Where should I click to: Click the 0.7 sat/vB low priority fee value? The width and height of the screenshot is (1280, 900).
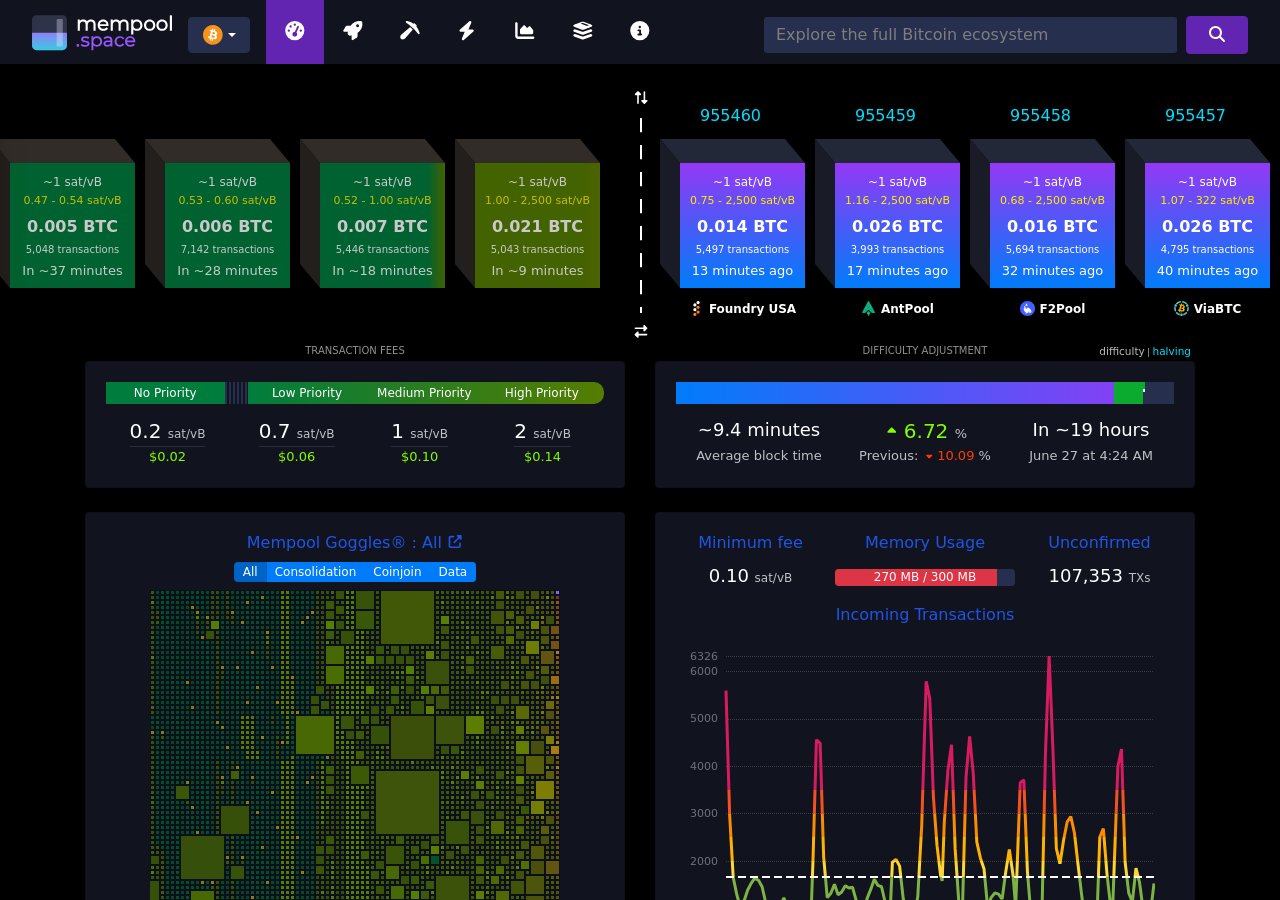[296, 432]
